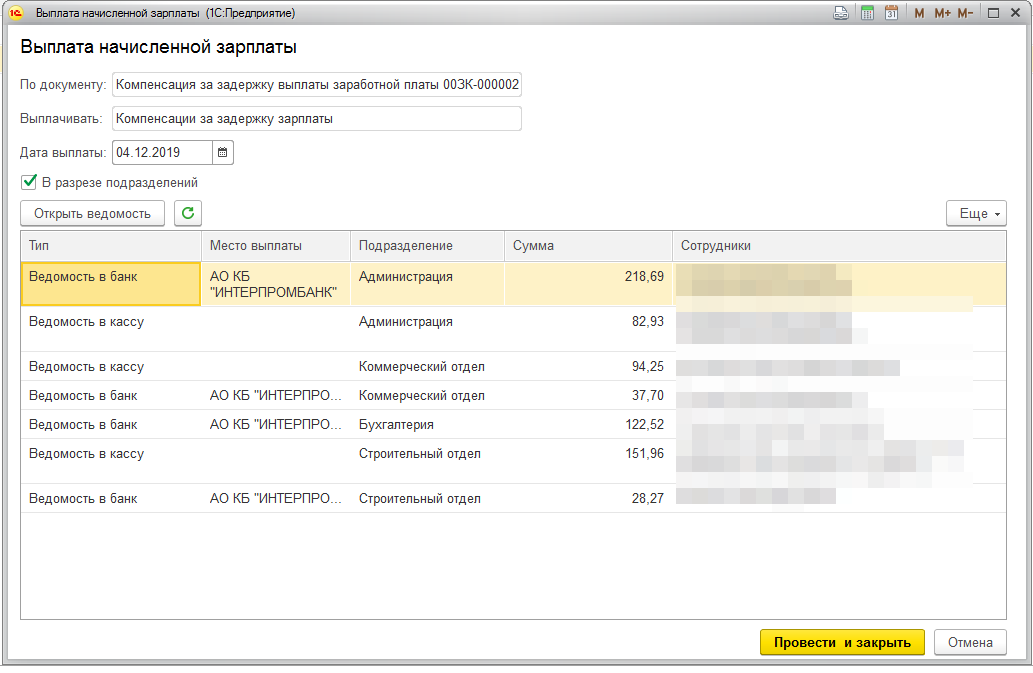The image size is (1033, 673).
Task: Select amount cell 94,25
Action: [588, 366]
